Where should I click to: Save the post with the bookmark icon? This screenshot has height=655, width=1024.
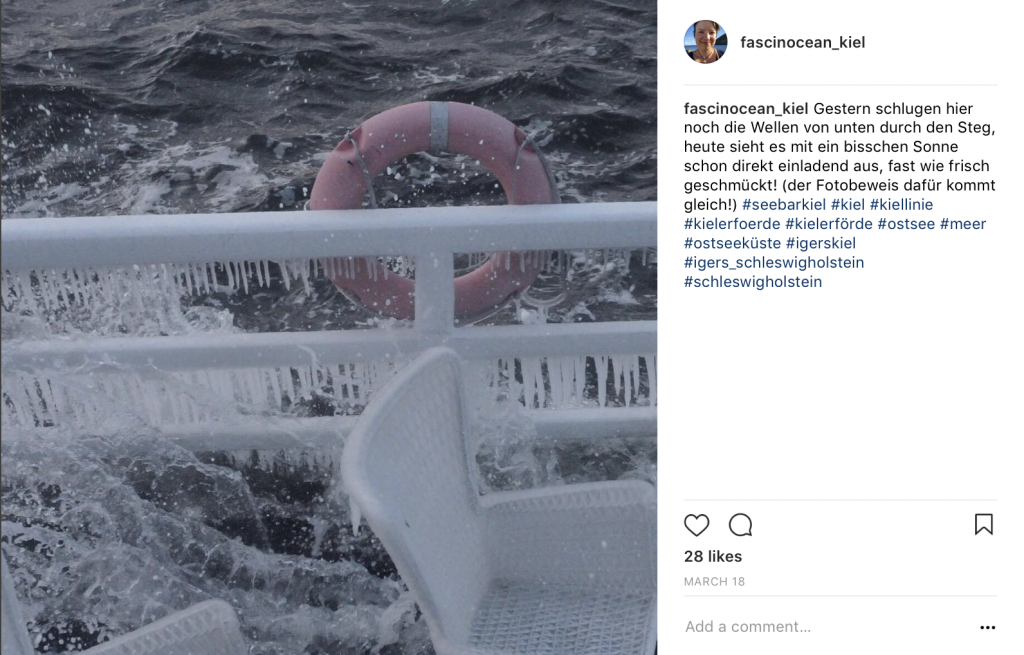click(984, 524)
